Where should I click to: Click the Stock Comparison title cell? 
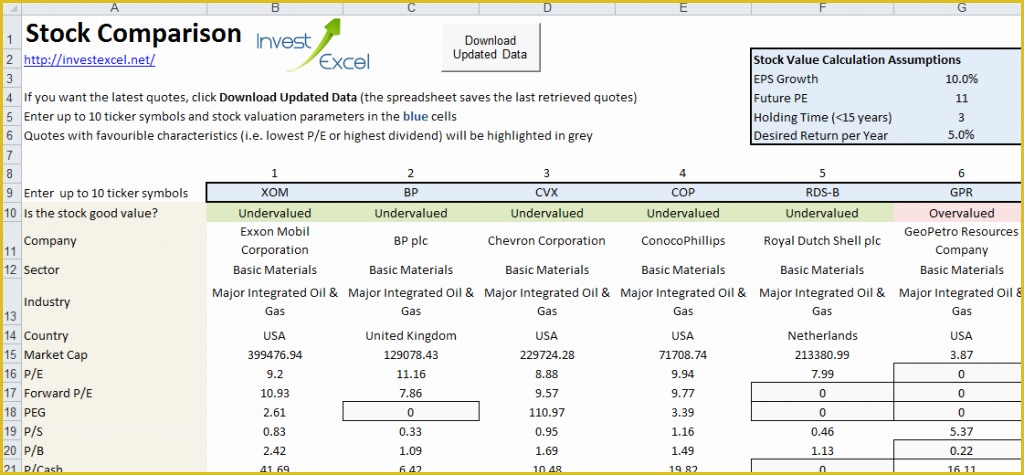(133, 33)
